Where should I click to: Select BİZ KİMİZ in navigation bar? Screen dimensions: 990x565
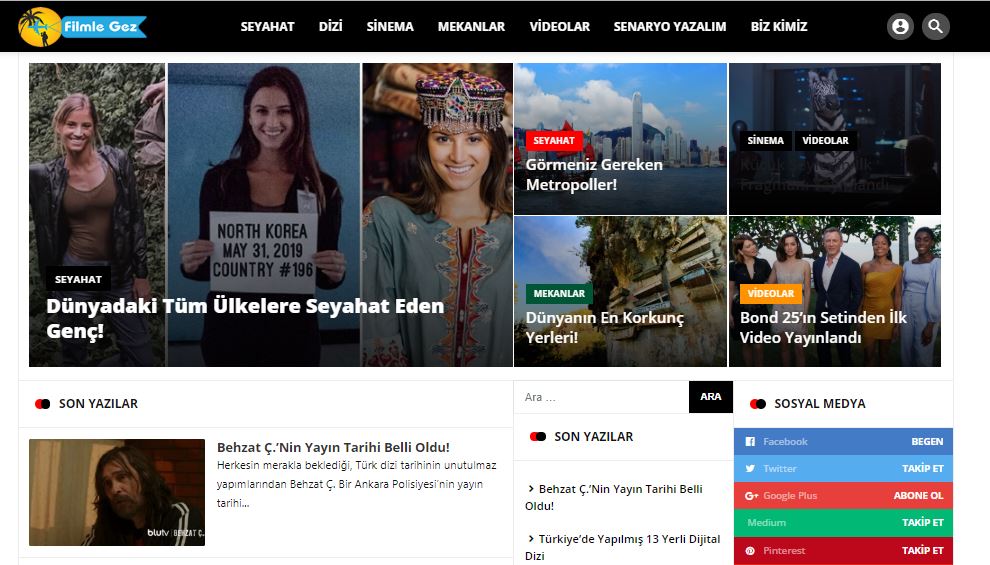click(x=779, y=27)
